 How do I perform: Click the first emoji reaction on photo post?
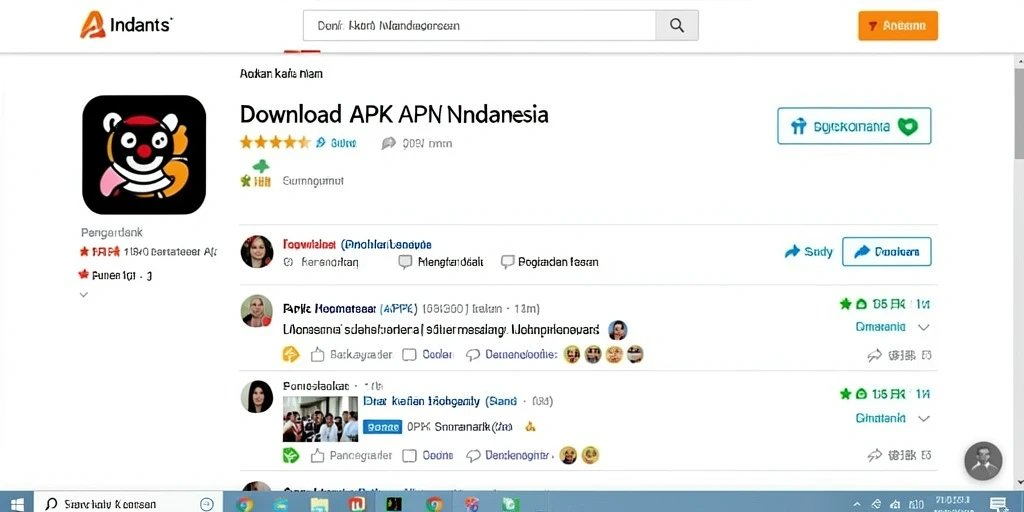568,455
